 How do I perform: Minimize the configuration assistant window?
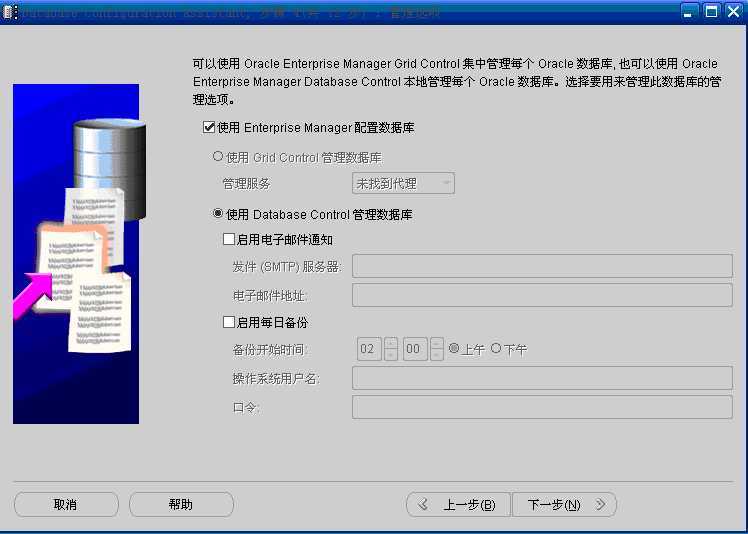point(688,11)
